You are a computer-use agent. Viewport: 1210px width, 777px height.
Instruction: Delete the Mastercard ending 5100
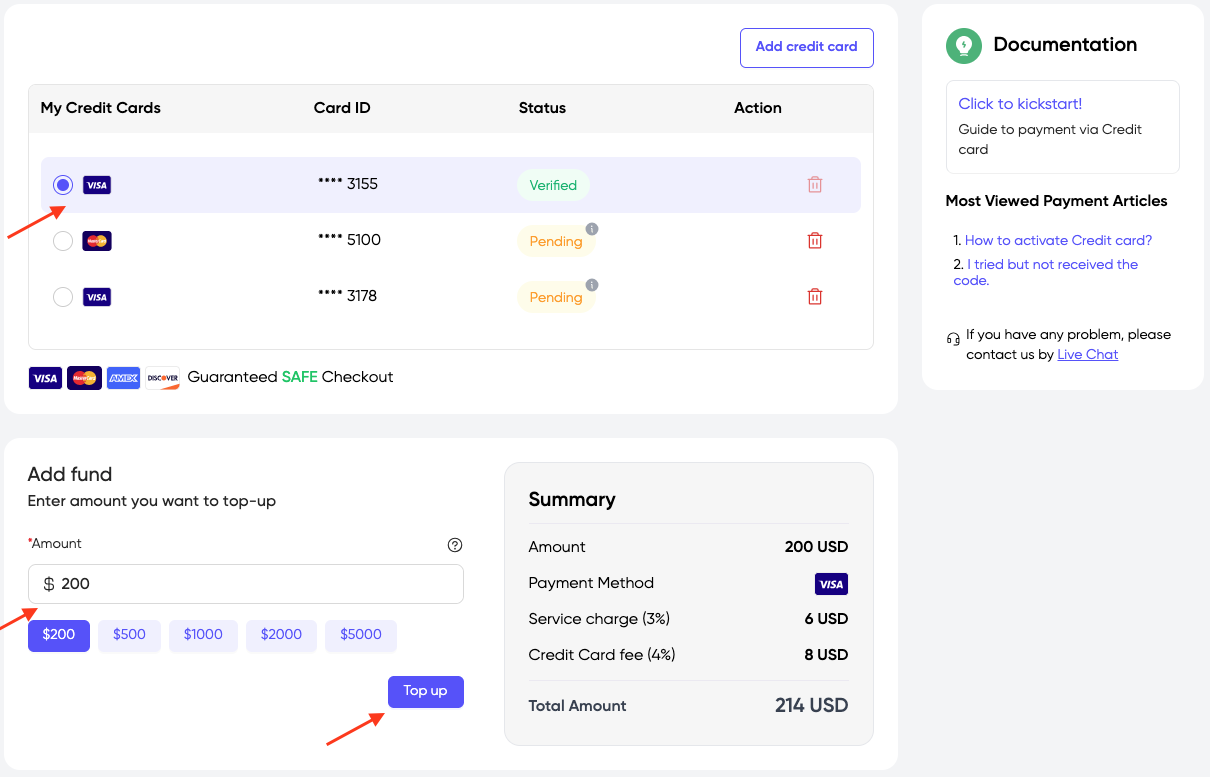click(814, 240)
